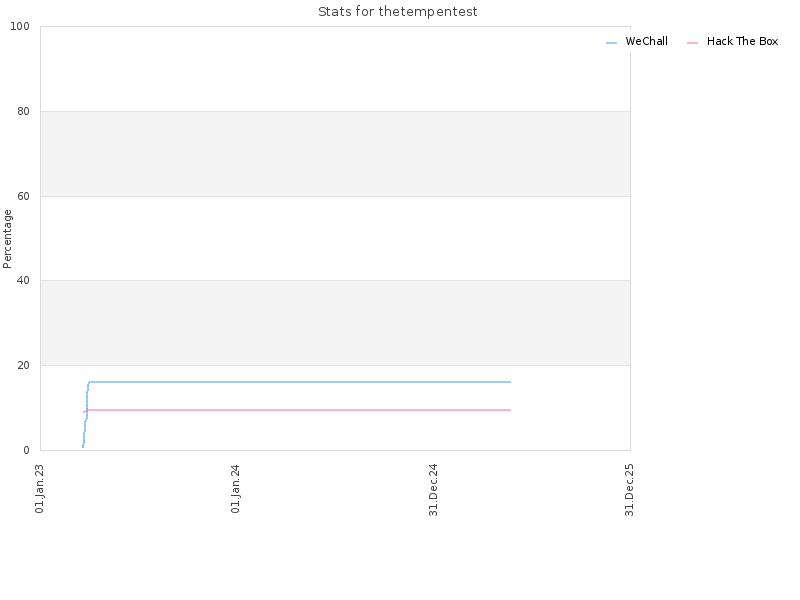Screen dimensions: 800x600
Task: Click the 31.Dec.24 x-axis date label
Action: click(433, 490)
